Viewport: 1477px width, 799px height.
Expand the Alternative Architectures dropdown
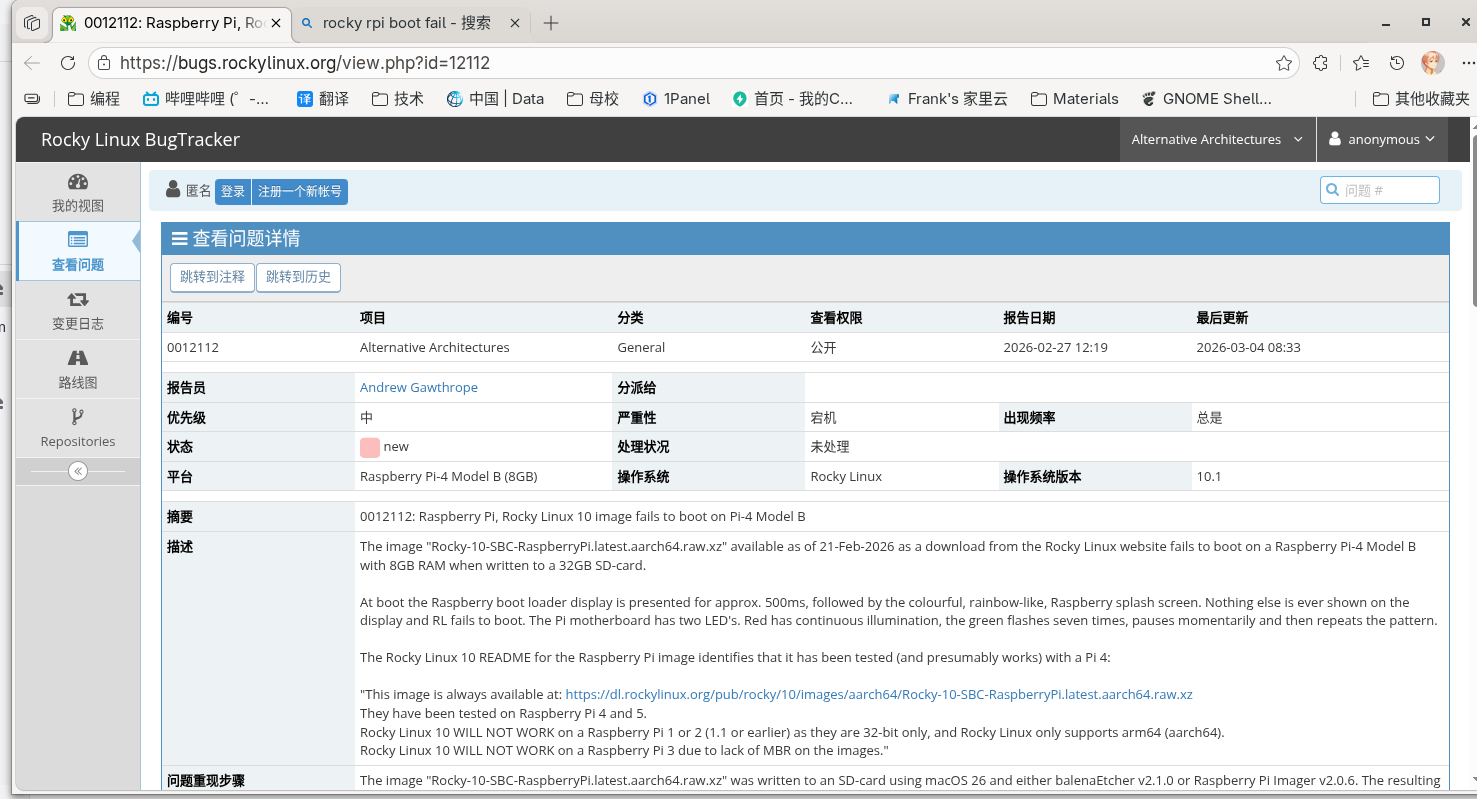[x=1217, y=139]
